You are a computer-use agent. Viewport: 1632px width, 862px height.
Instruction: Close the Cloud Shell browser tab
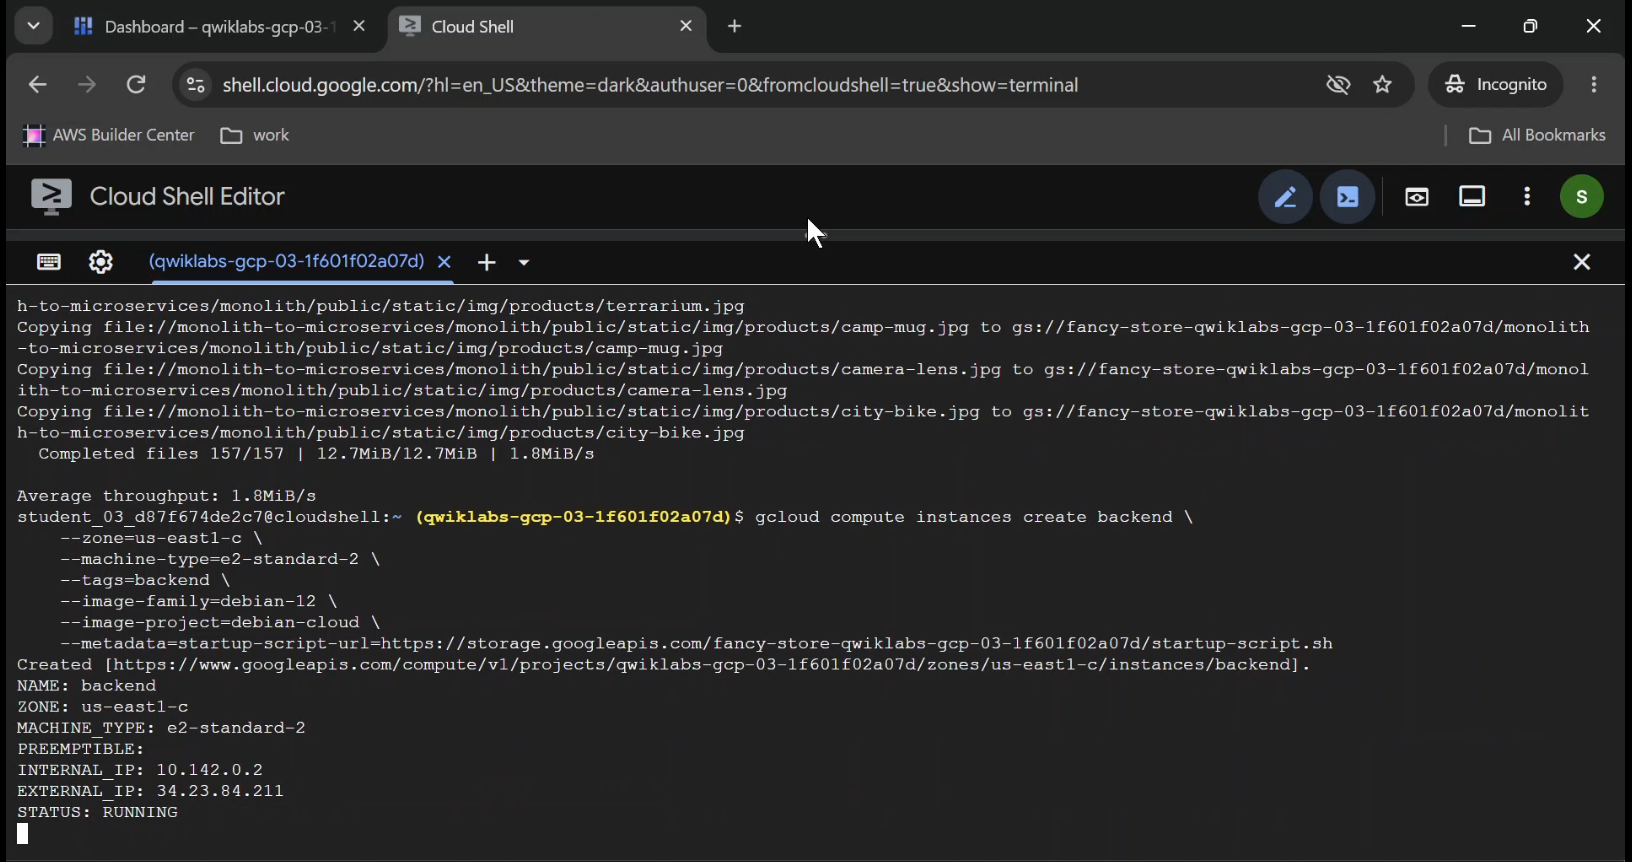click(x=686, y=27)
